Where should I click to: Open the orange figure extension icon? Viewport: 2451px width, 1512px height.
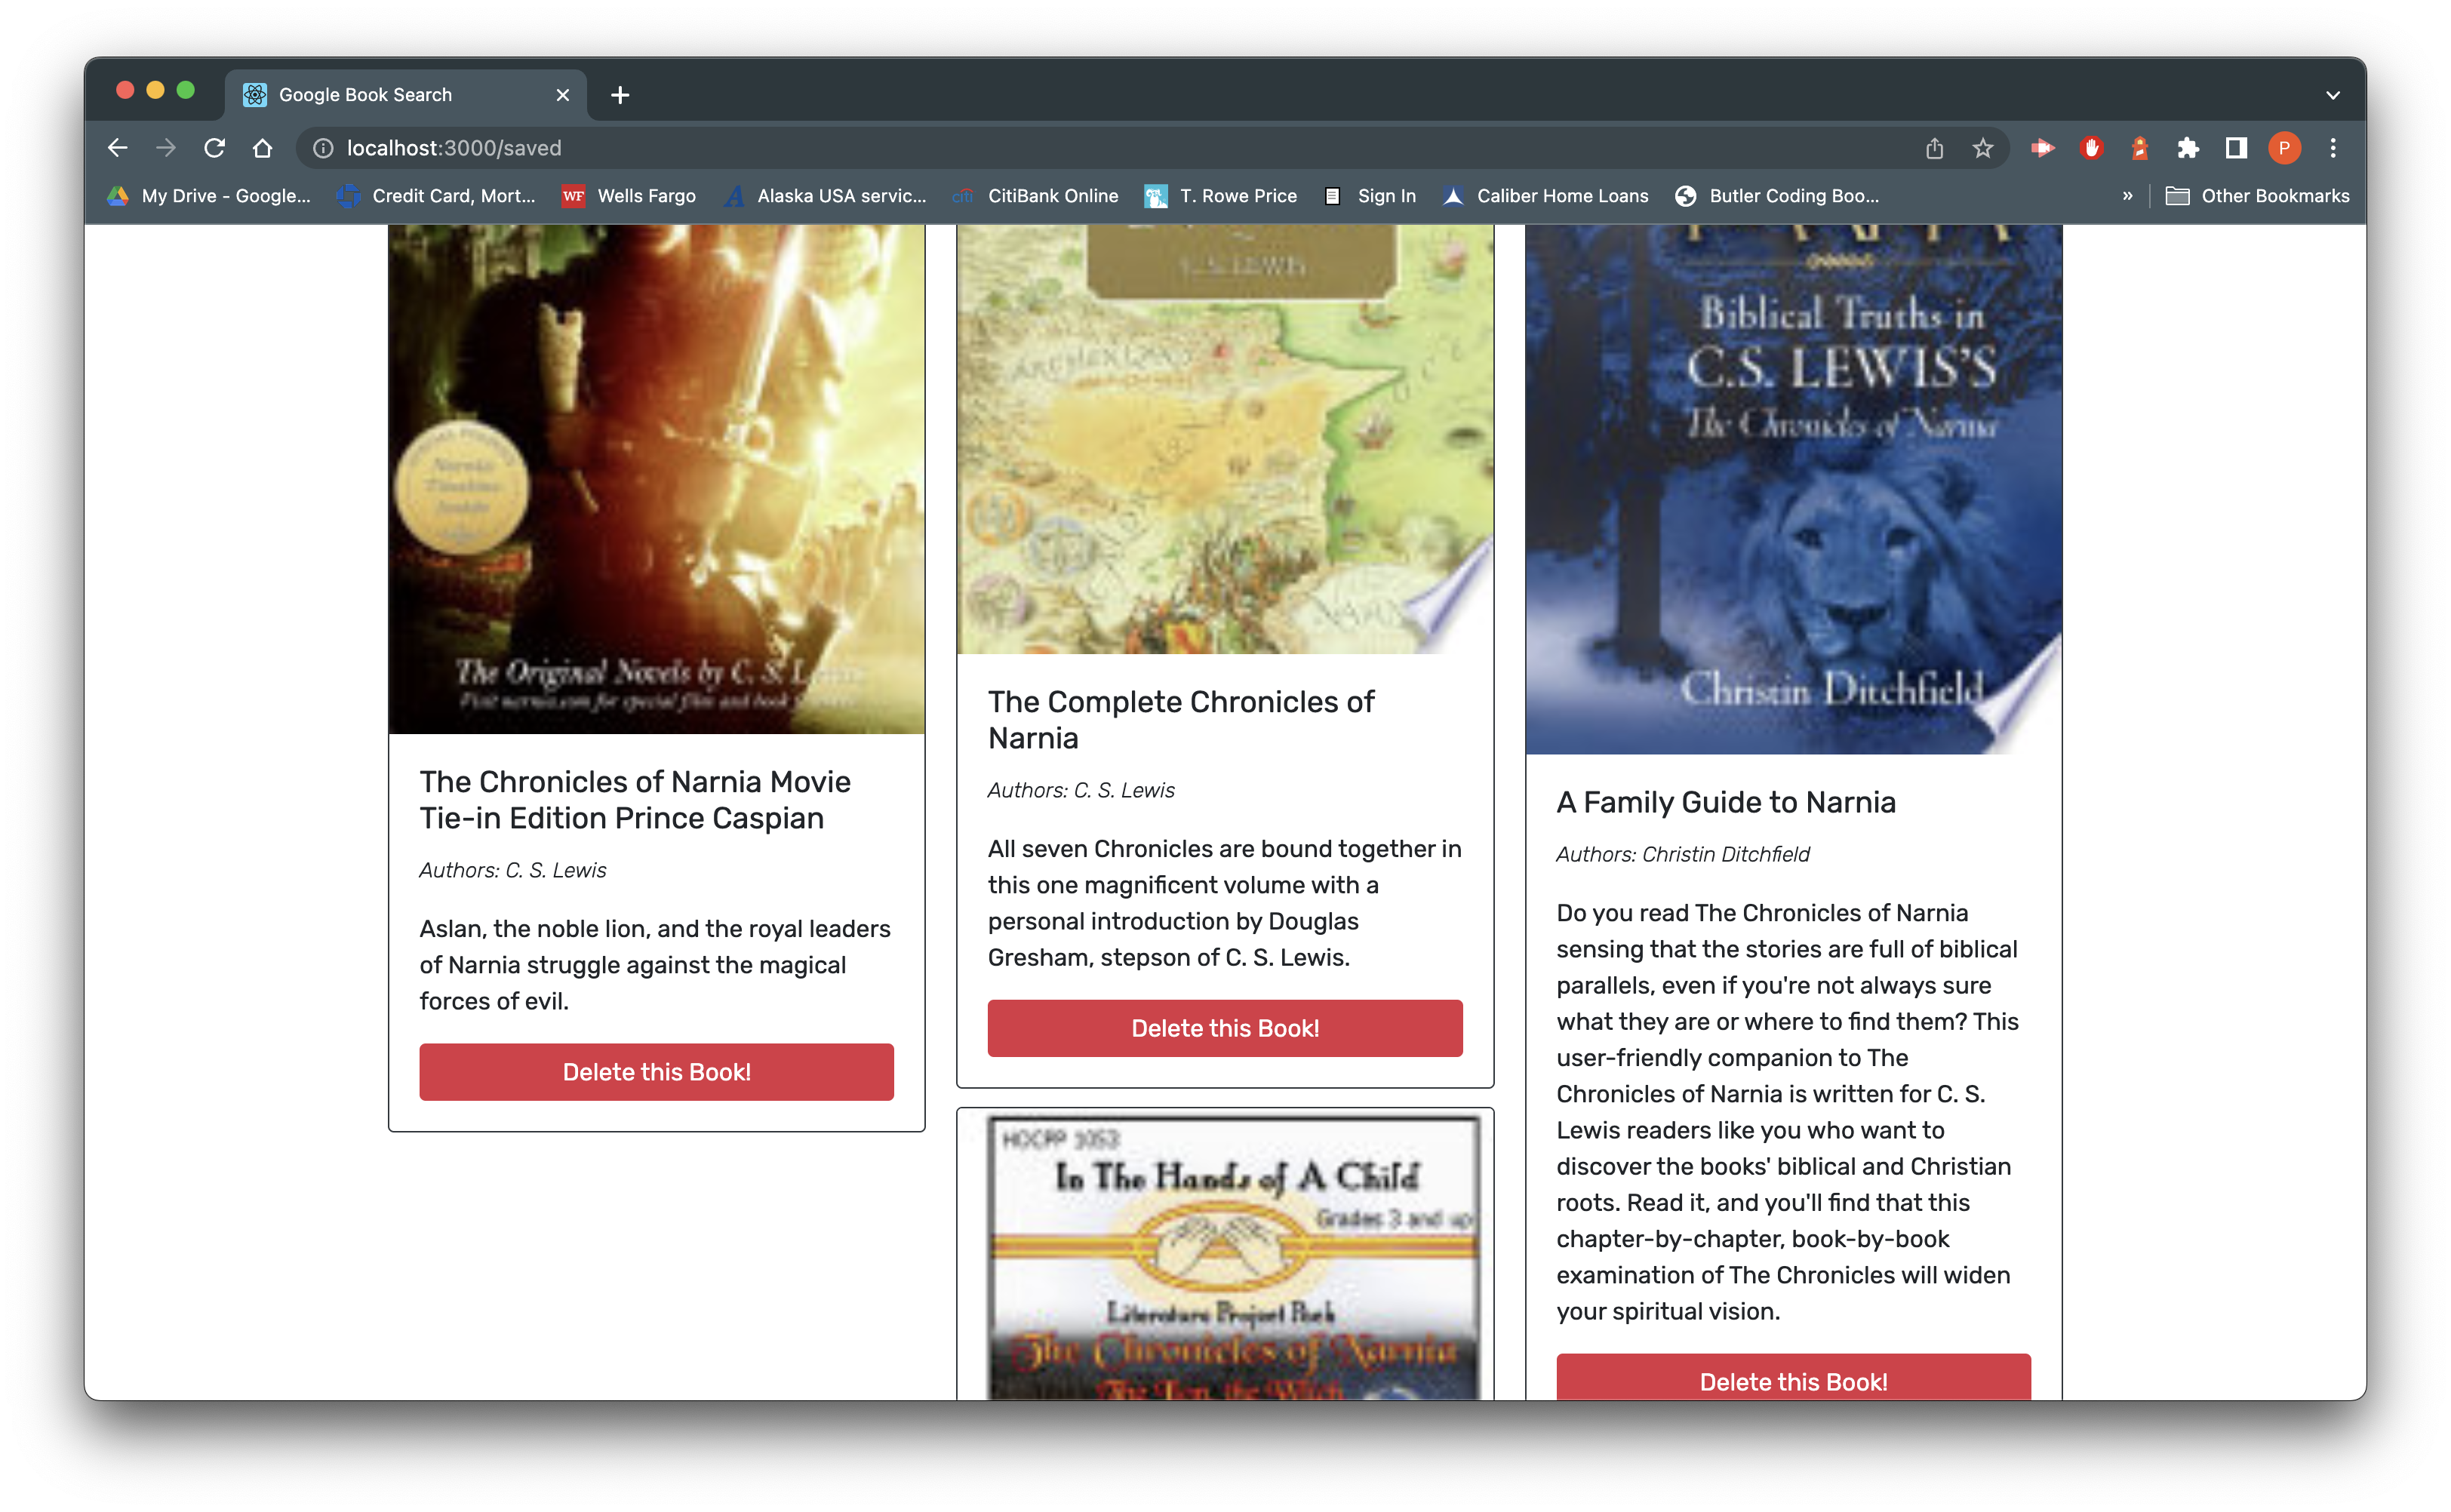(2139, 148)
